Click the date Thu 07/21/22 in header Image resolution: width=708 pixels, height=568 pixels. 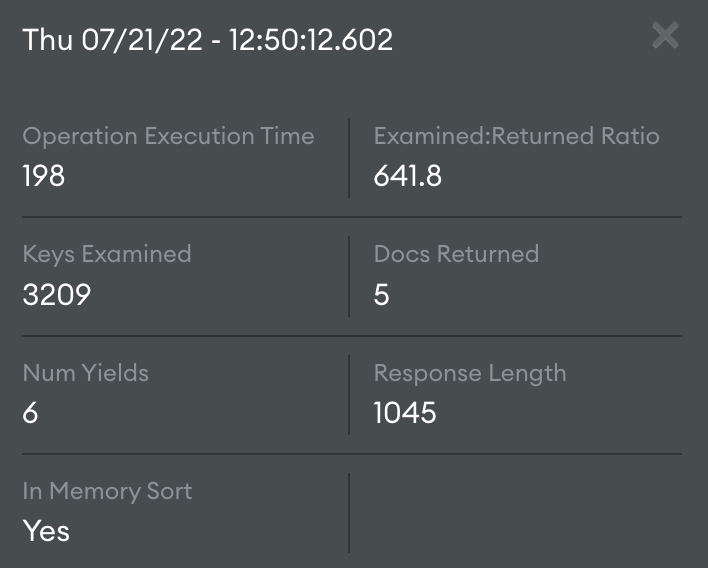pos(108,39)
